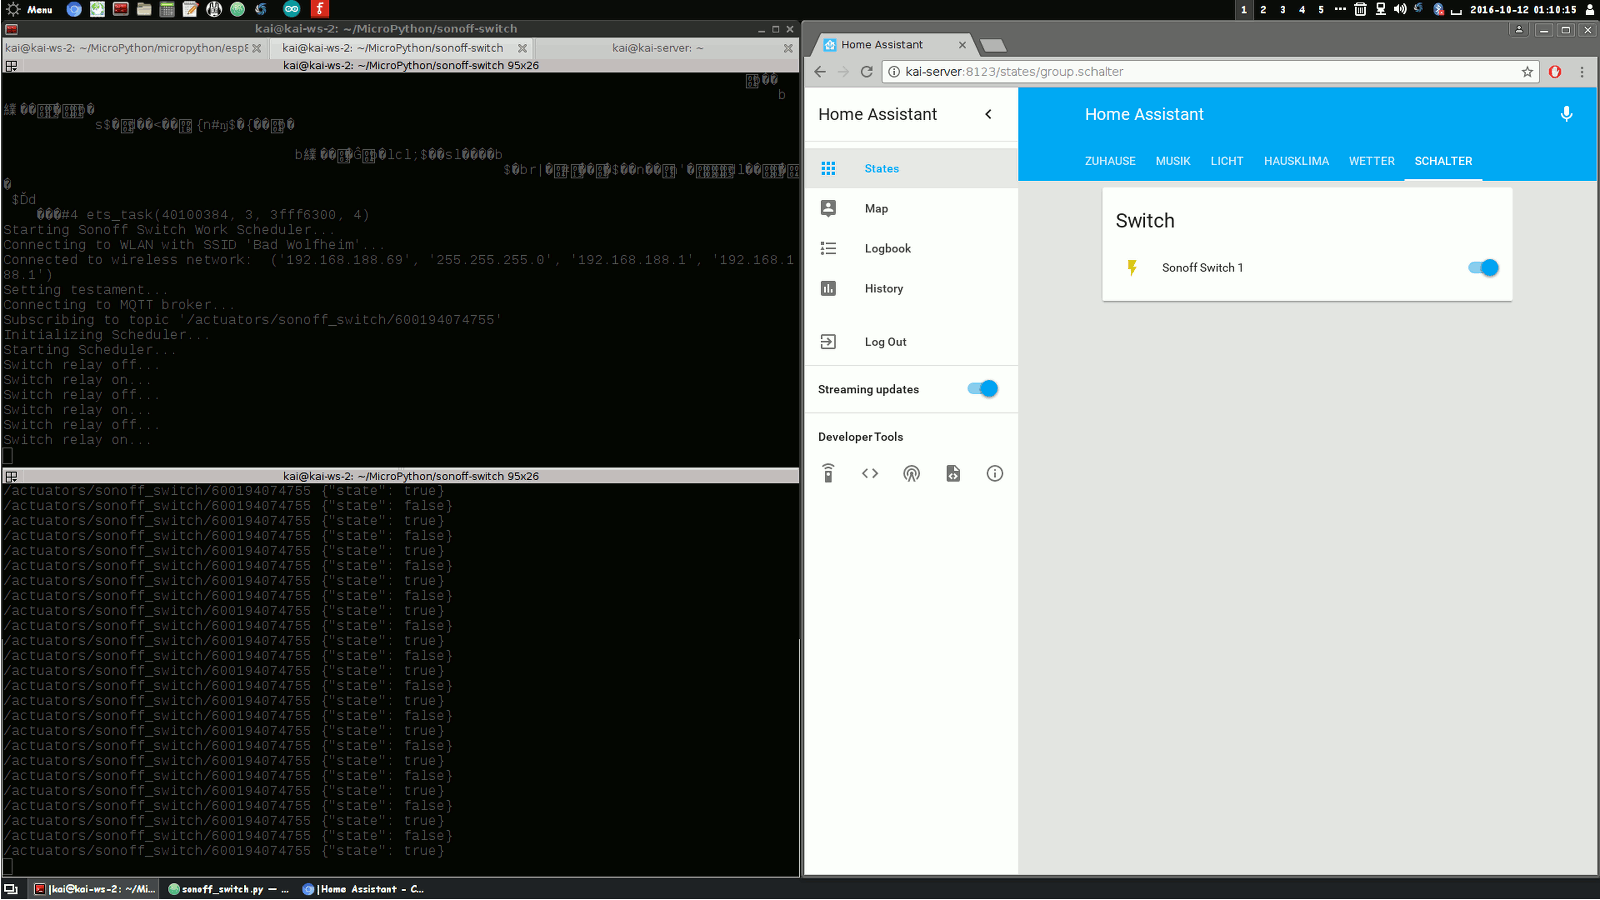Start voice command with microphone icon
The width and height of the screenshot is (1600, 900).
[x=1566, y=114]
